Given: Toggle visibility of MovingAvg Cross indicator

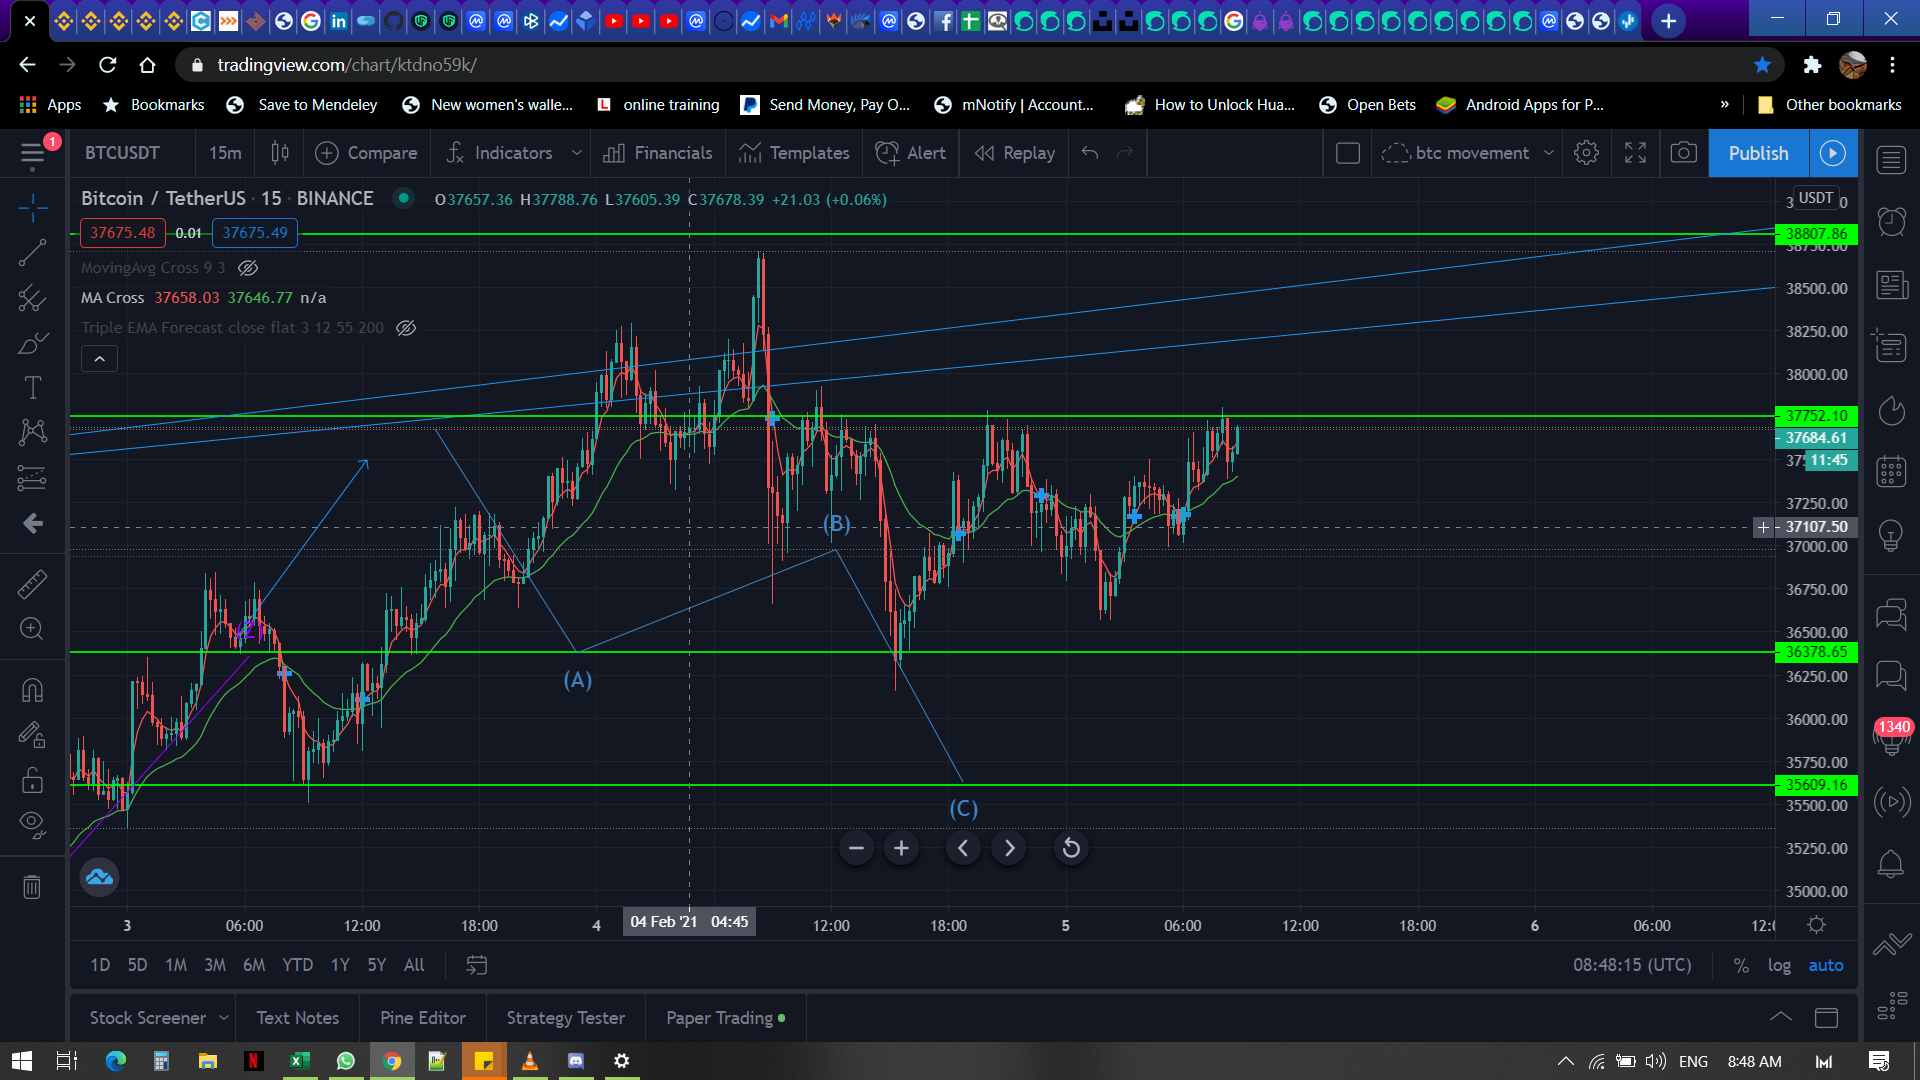Looking at the screenshot, I should click(x=248, y=268).
